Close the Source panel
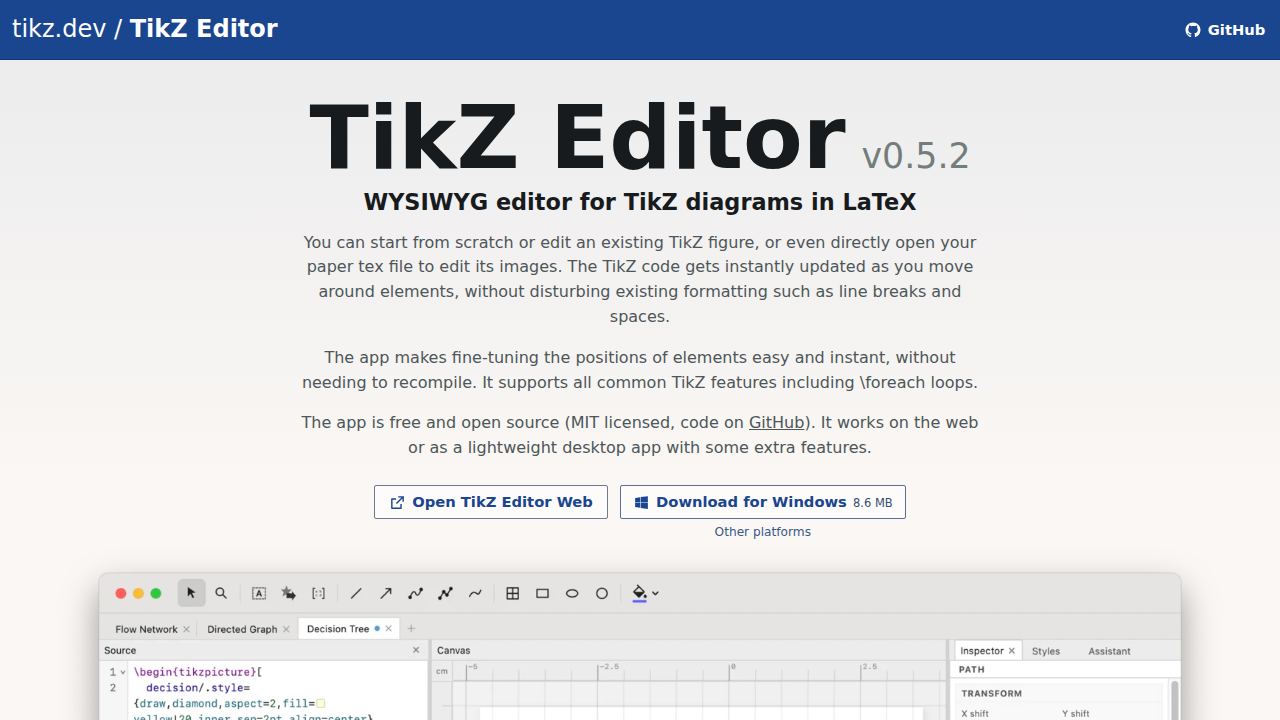1280x720 pixels. [x=416, y=650]
